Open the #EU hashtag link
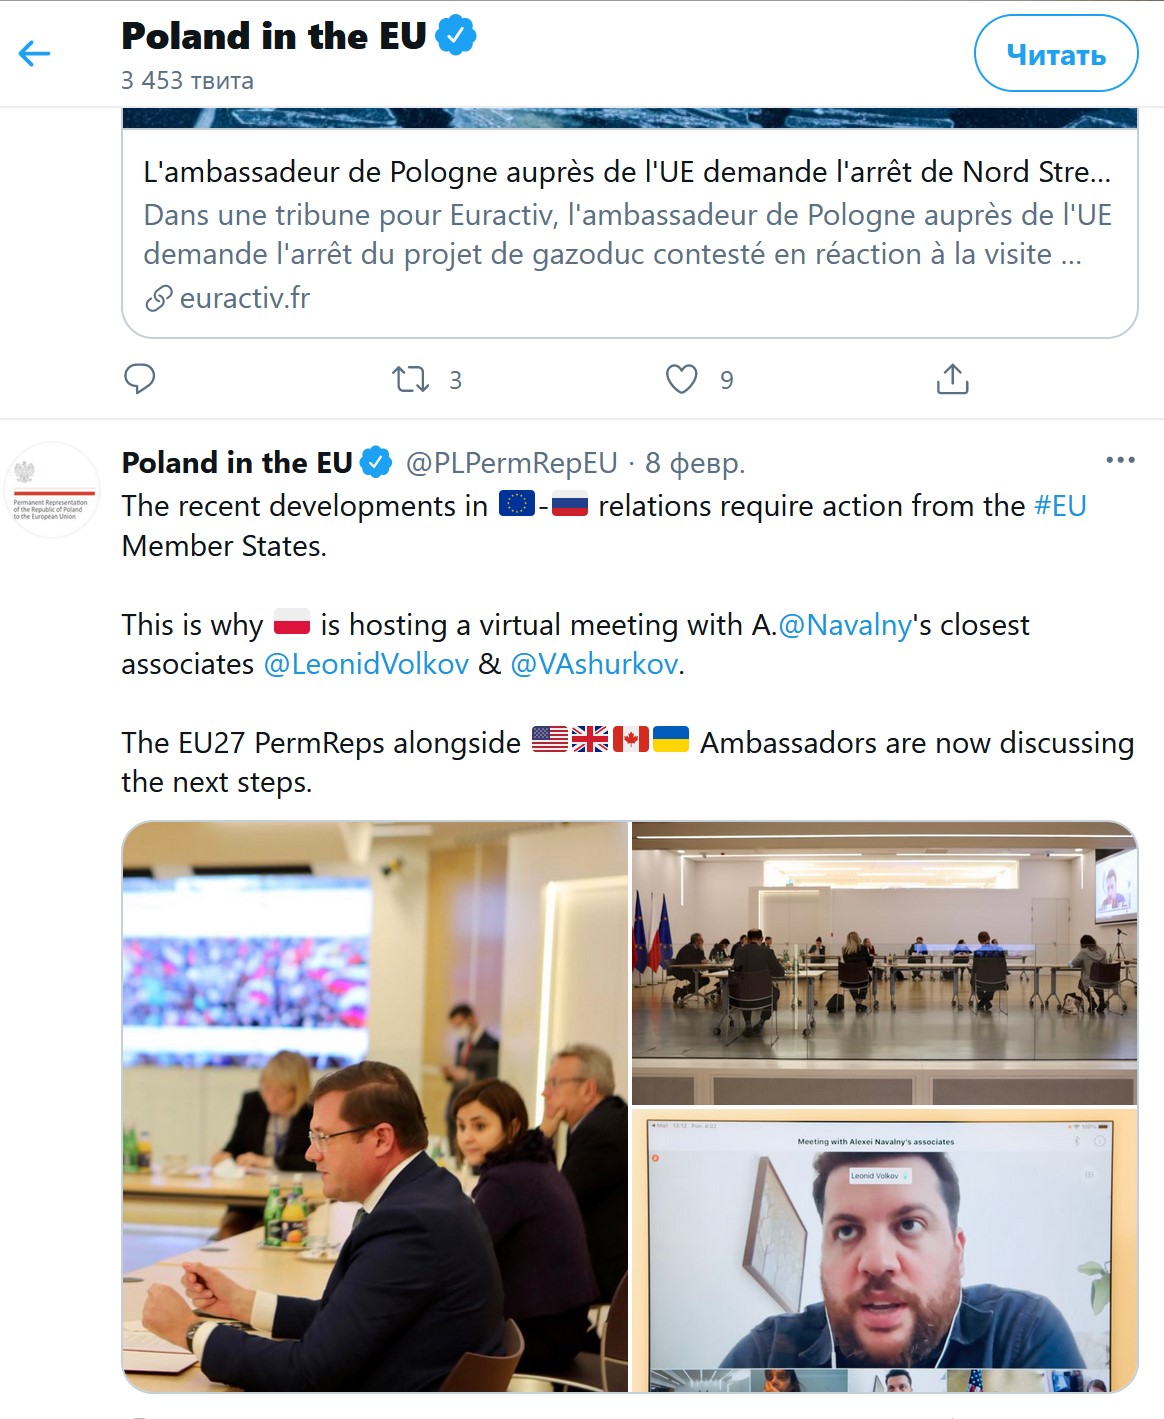 click(1060, 506)
